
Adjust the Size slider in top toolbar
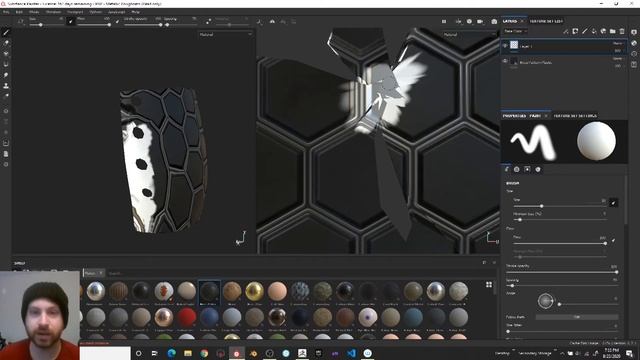(46, 25)
